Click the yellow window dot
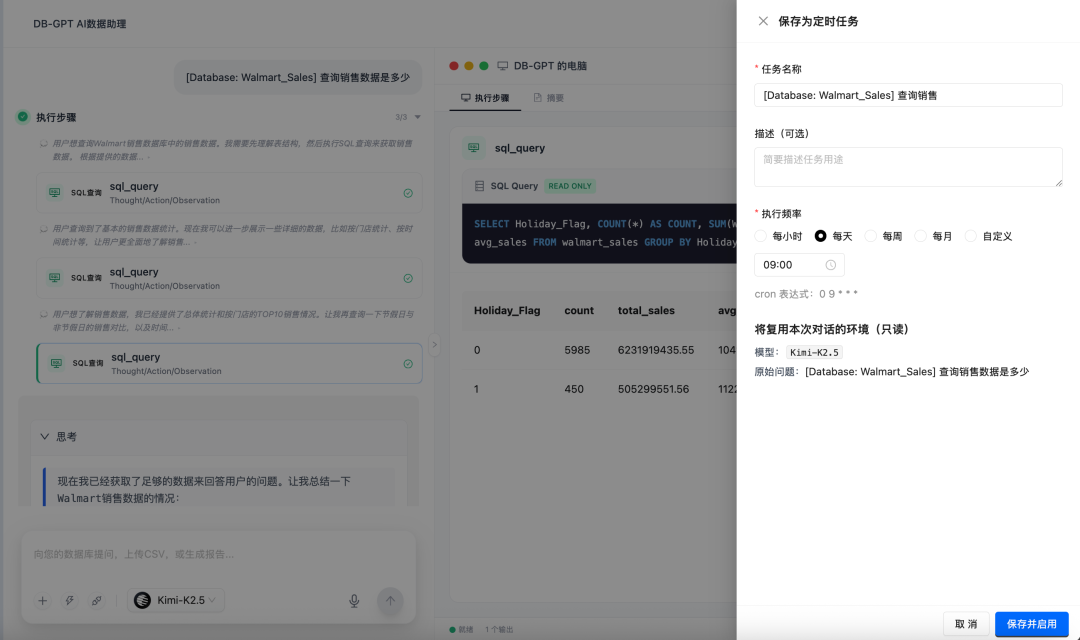 coord(469,66)
